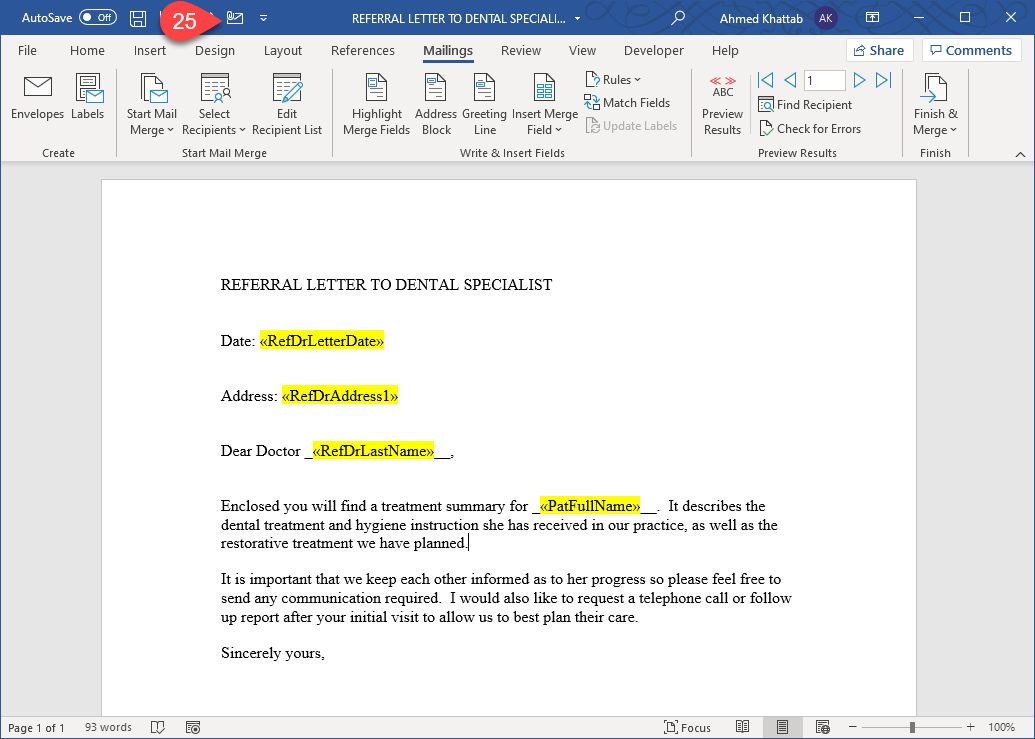Click the record number input field
The image size is (1035, 739).
tap(824, 80)
